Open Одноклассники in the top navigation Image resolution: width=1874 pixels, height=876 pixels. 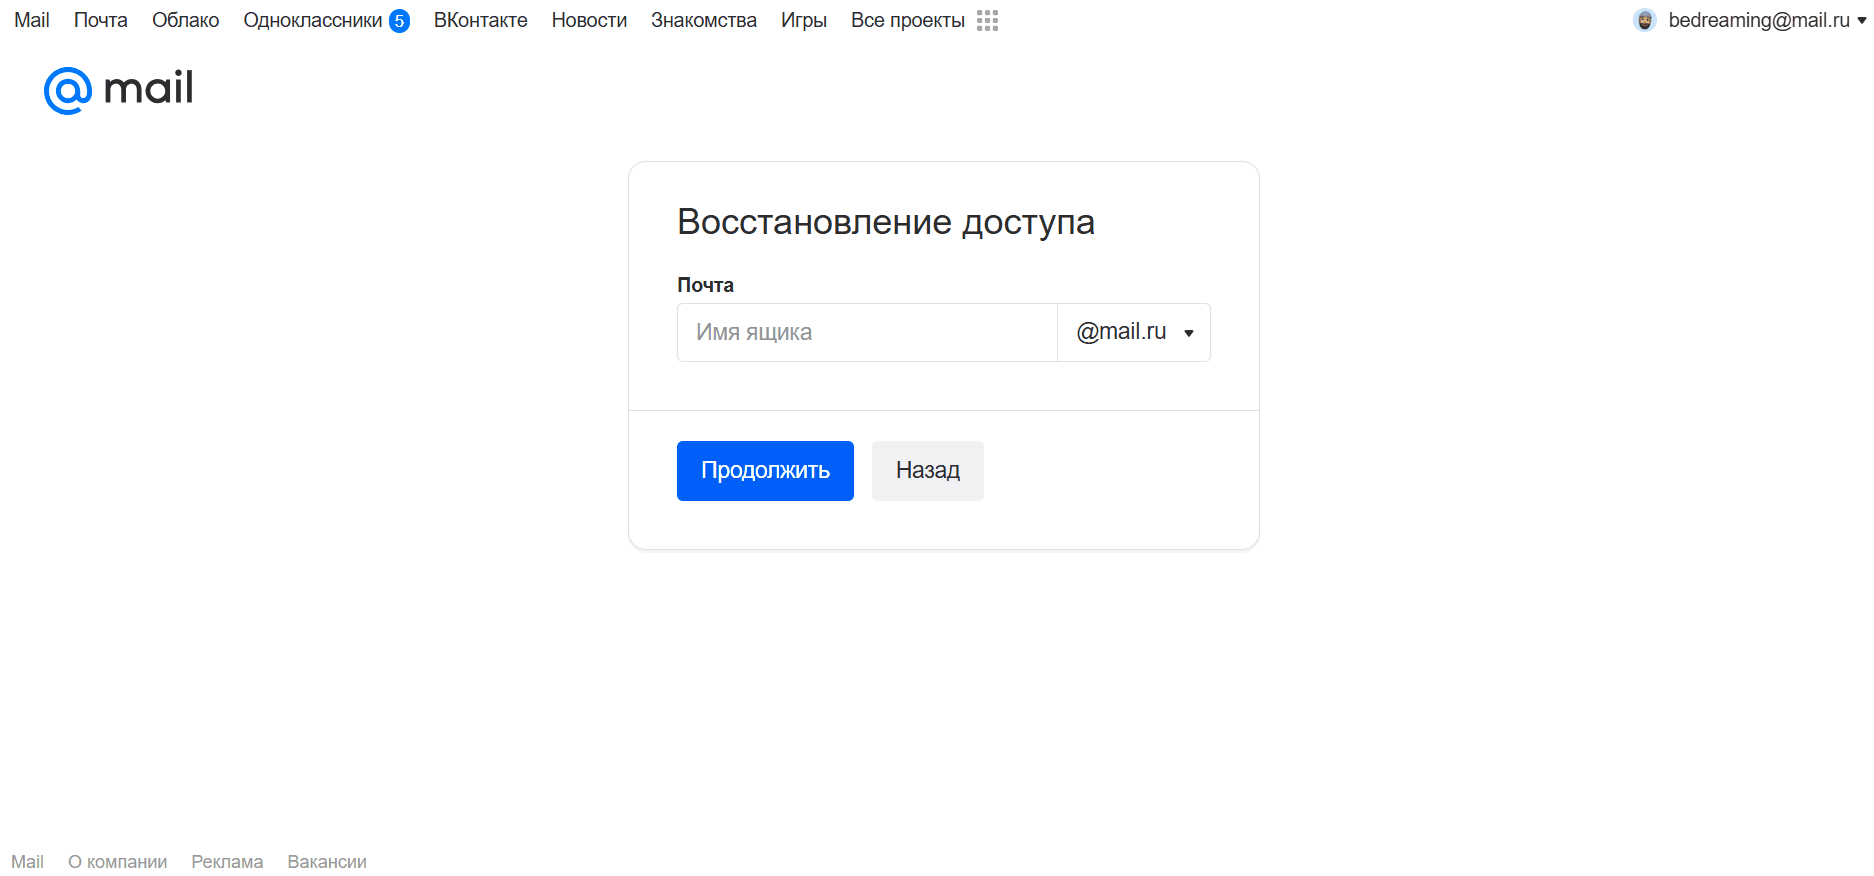(x=313, y=20)
